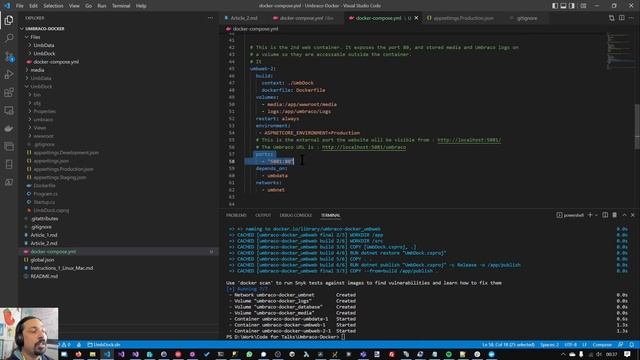Open appsettings.Development.json in explorer
The image size is (640, 360).
(66, 153)
